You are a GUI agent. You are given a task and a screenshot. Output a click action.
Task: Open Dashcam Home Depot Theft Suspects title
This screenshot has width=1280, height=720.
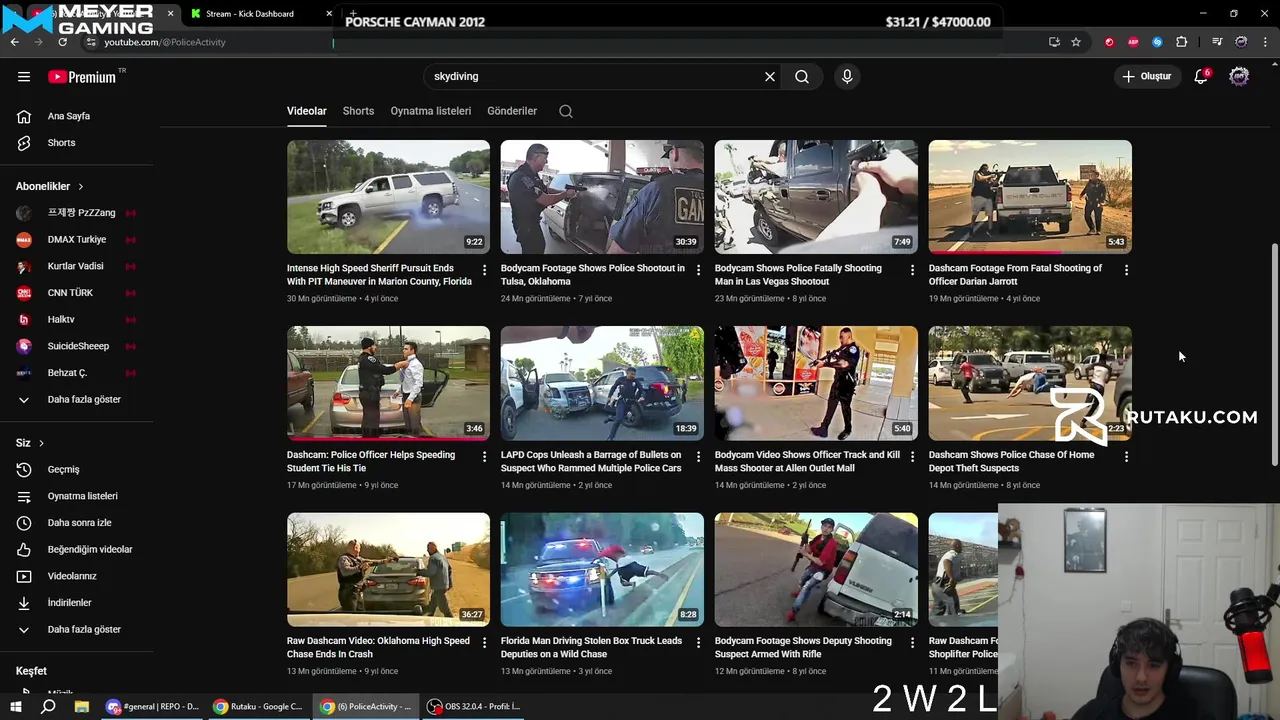1011,461
